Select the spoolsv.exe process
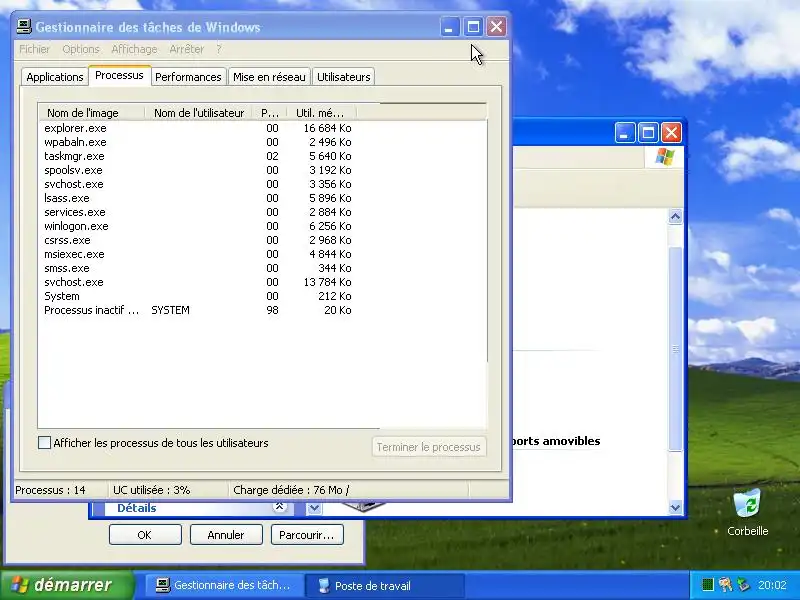Viewport: 800px width, 600px height. click(x=198, y=170)
